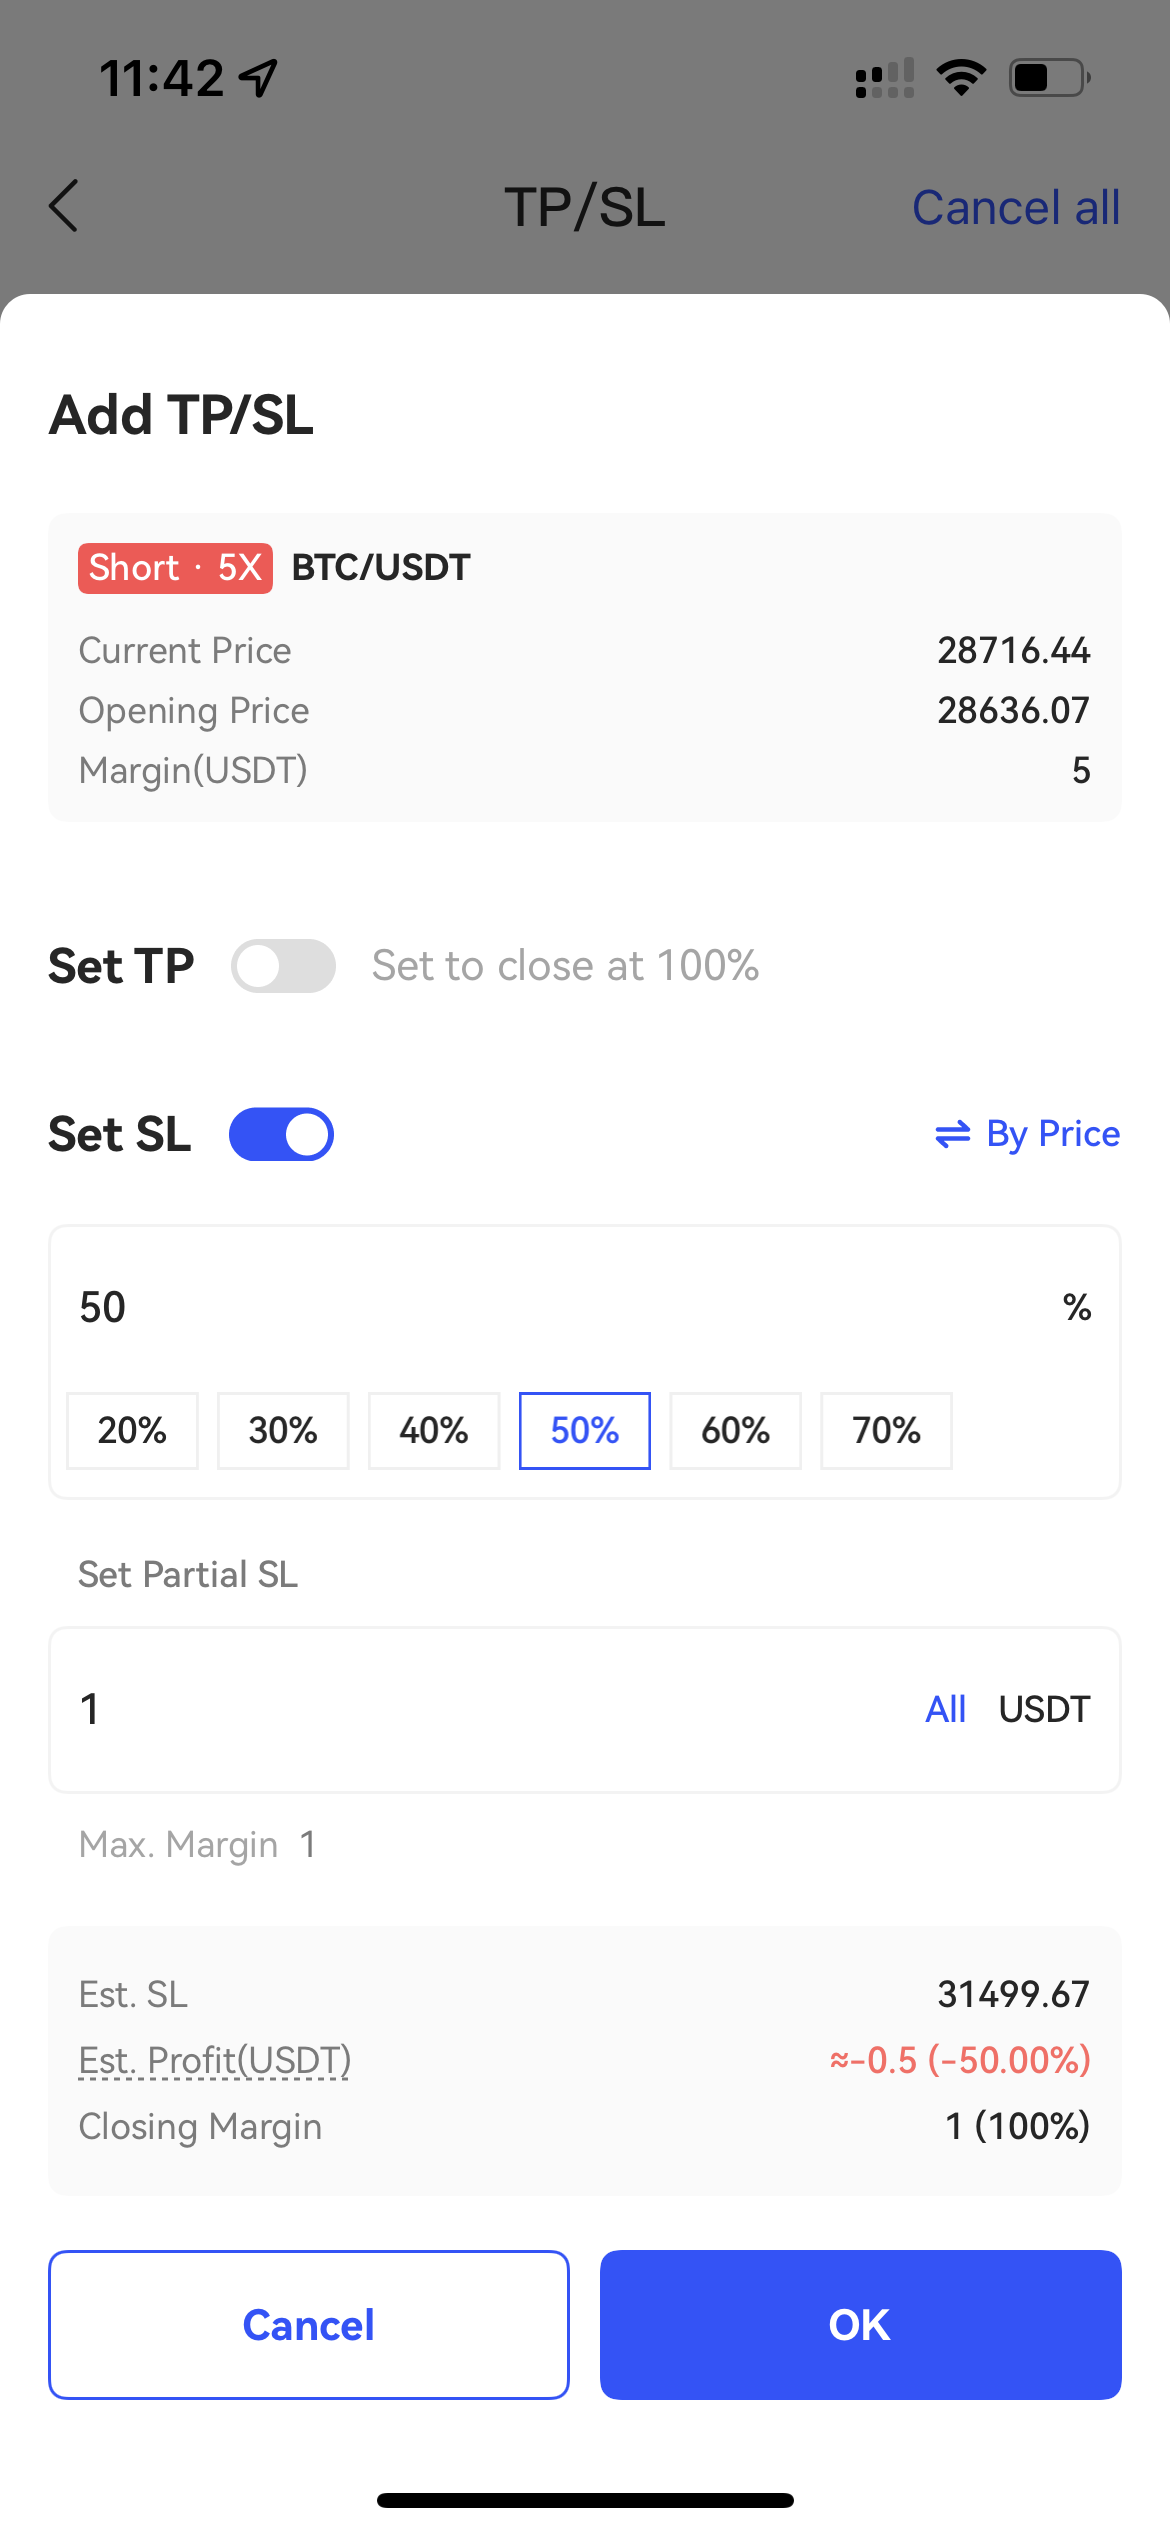The image size is (1170, 2532).
Task: Confirm with the OK button
Action: (860, 2324)
